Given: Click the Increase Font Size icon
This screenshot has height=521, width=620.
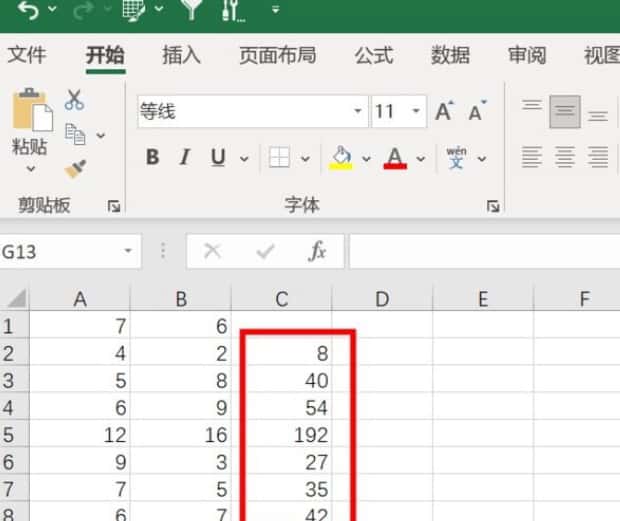Looking at the screenshot, I should pos(444,112).
